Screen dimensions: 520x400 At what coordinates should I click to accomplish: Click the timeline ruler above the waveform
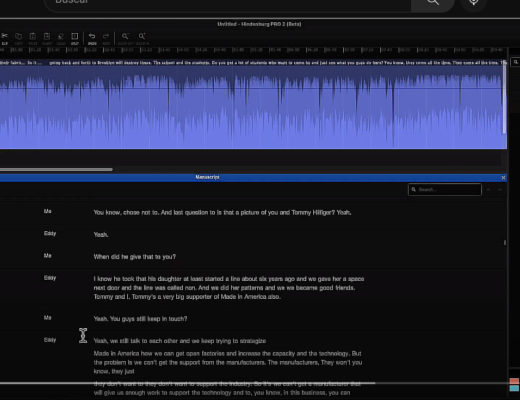point(253,50)
